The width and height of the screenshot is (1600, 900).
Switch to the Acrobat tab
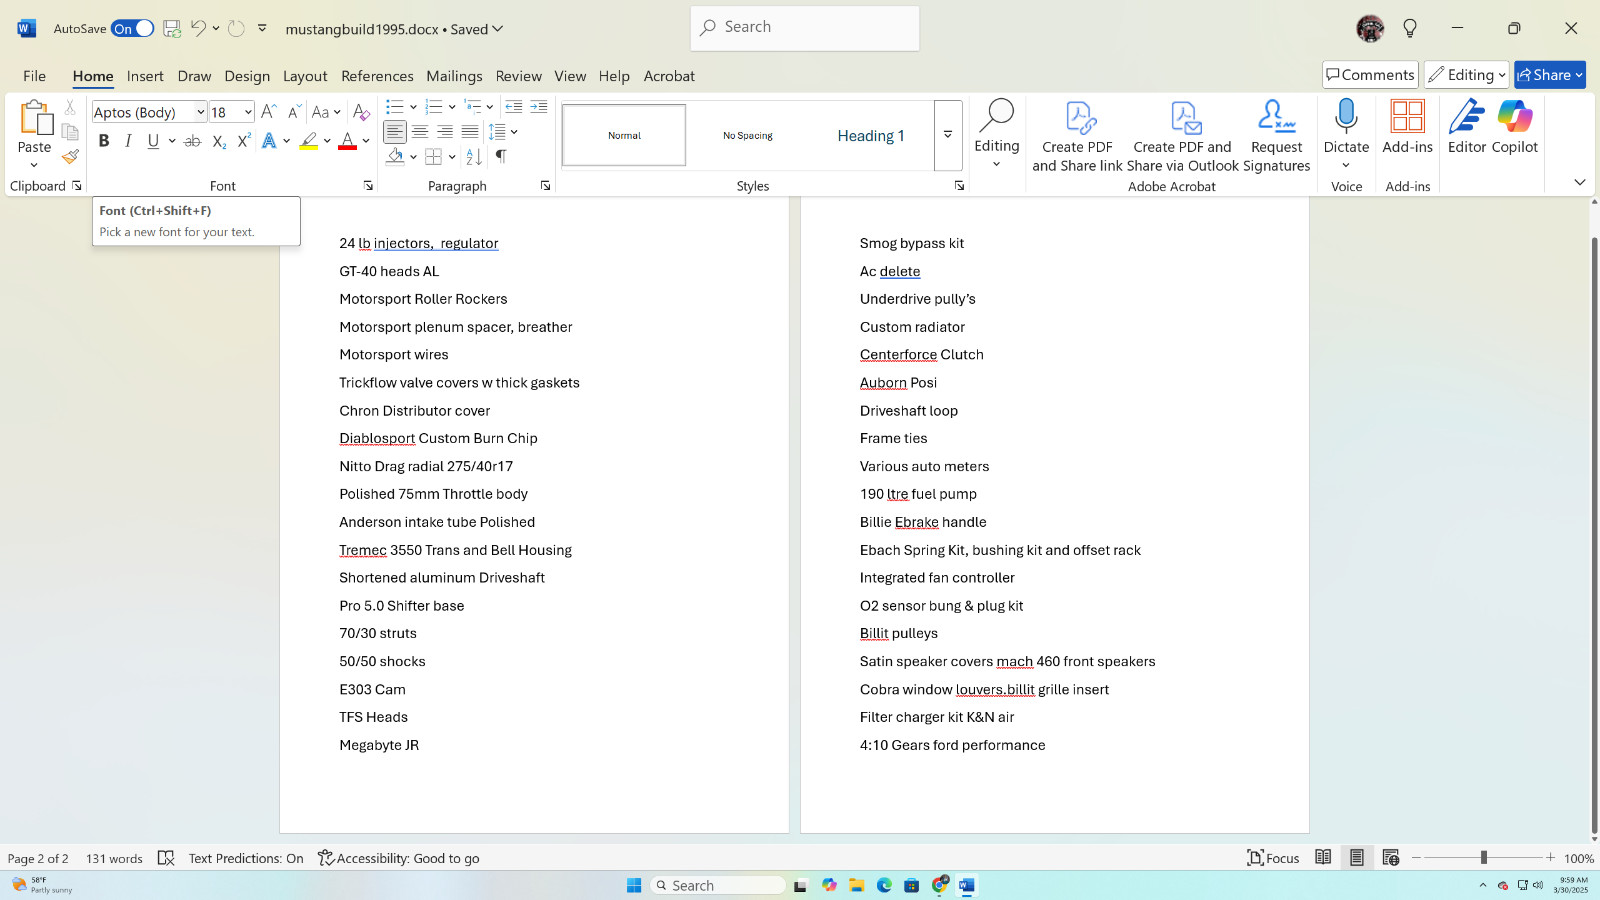(669, 76)
